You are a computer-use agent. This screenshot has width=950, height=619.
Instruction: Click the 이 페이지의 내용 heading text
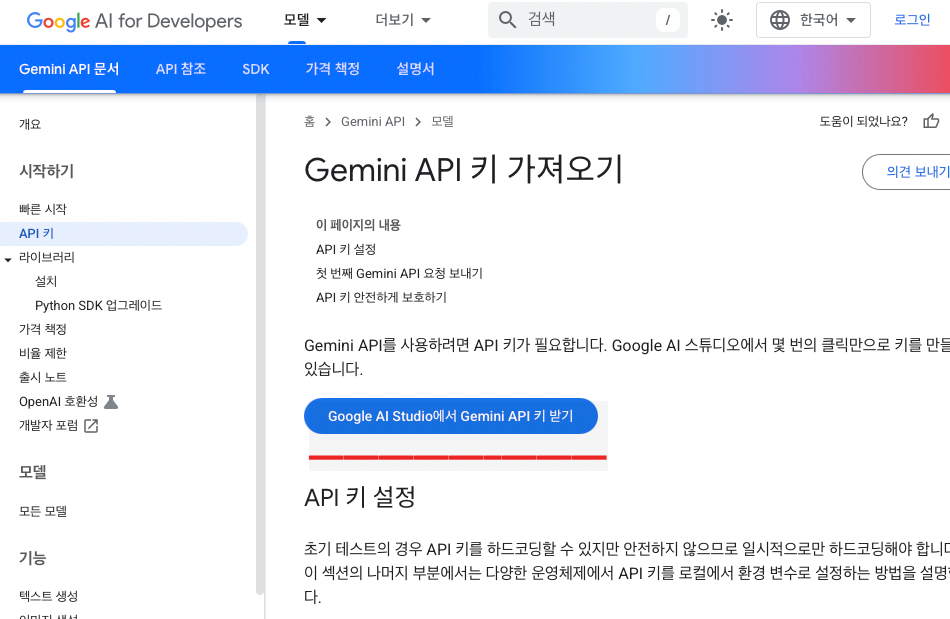(x=358, y=225)
